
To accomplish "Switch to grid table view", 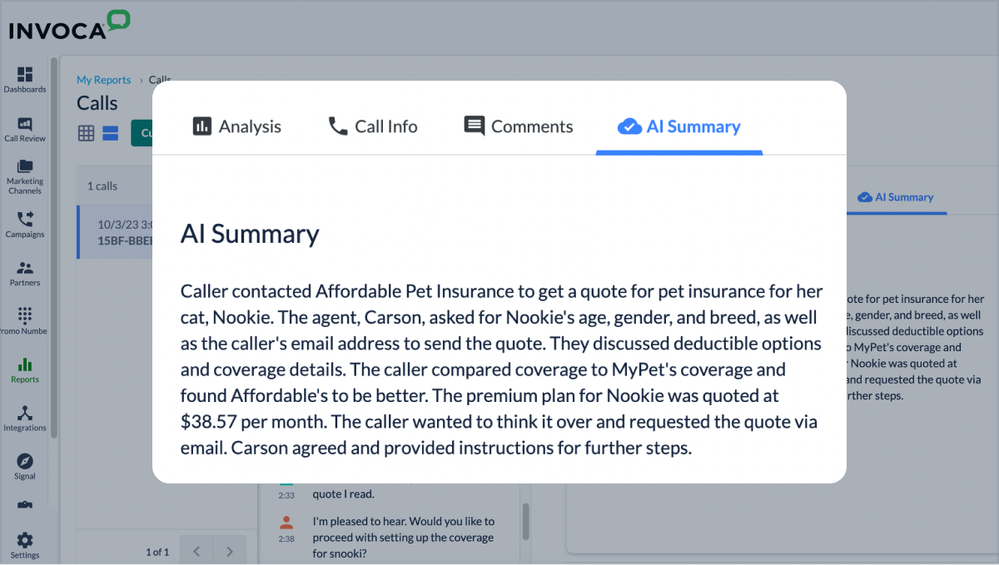I will click(87, 133).
